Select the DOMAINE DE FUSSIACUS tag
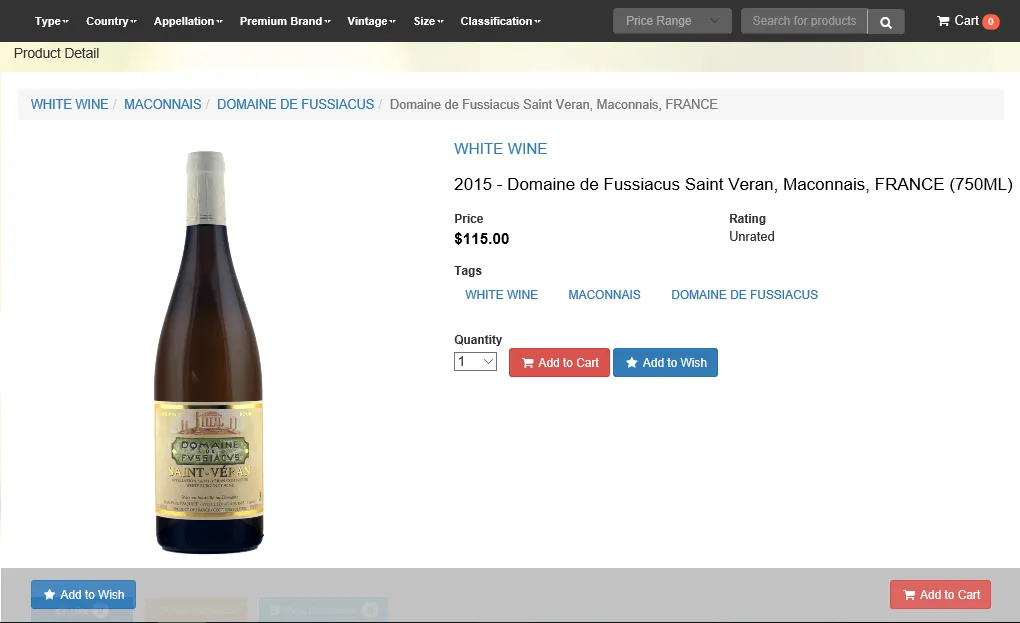This screenshot has width=1020, height=623. (x=744, y=295)
